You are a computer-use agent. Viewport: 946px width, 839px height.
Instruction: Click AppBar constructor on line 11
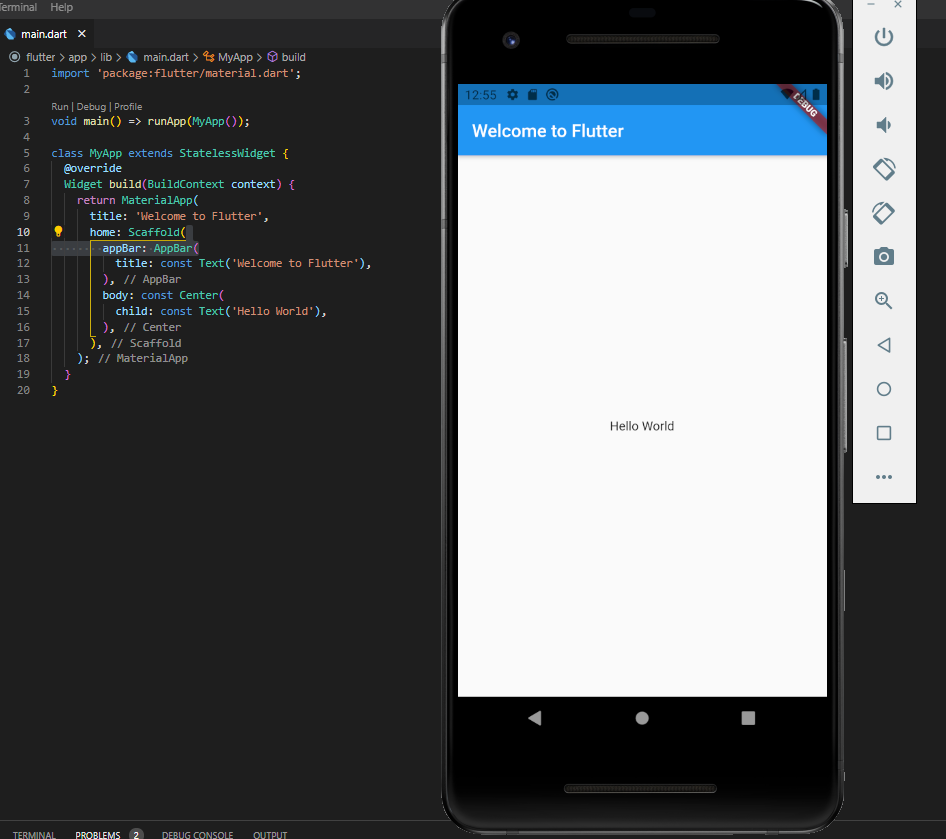pos(173,248)
